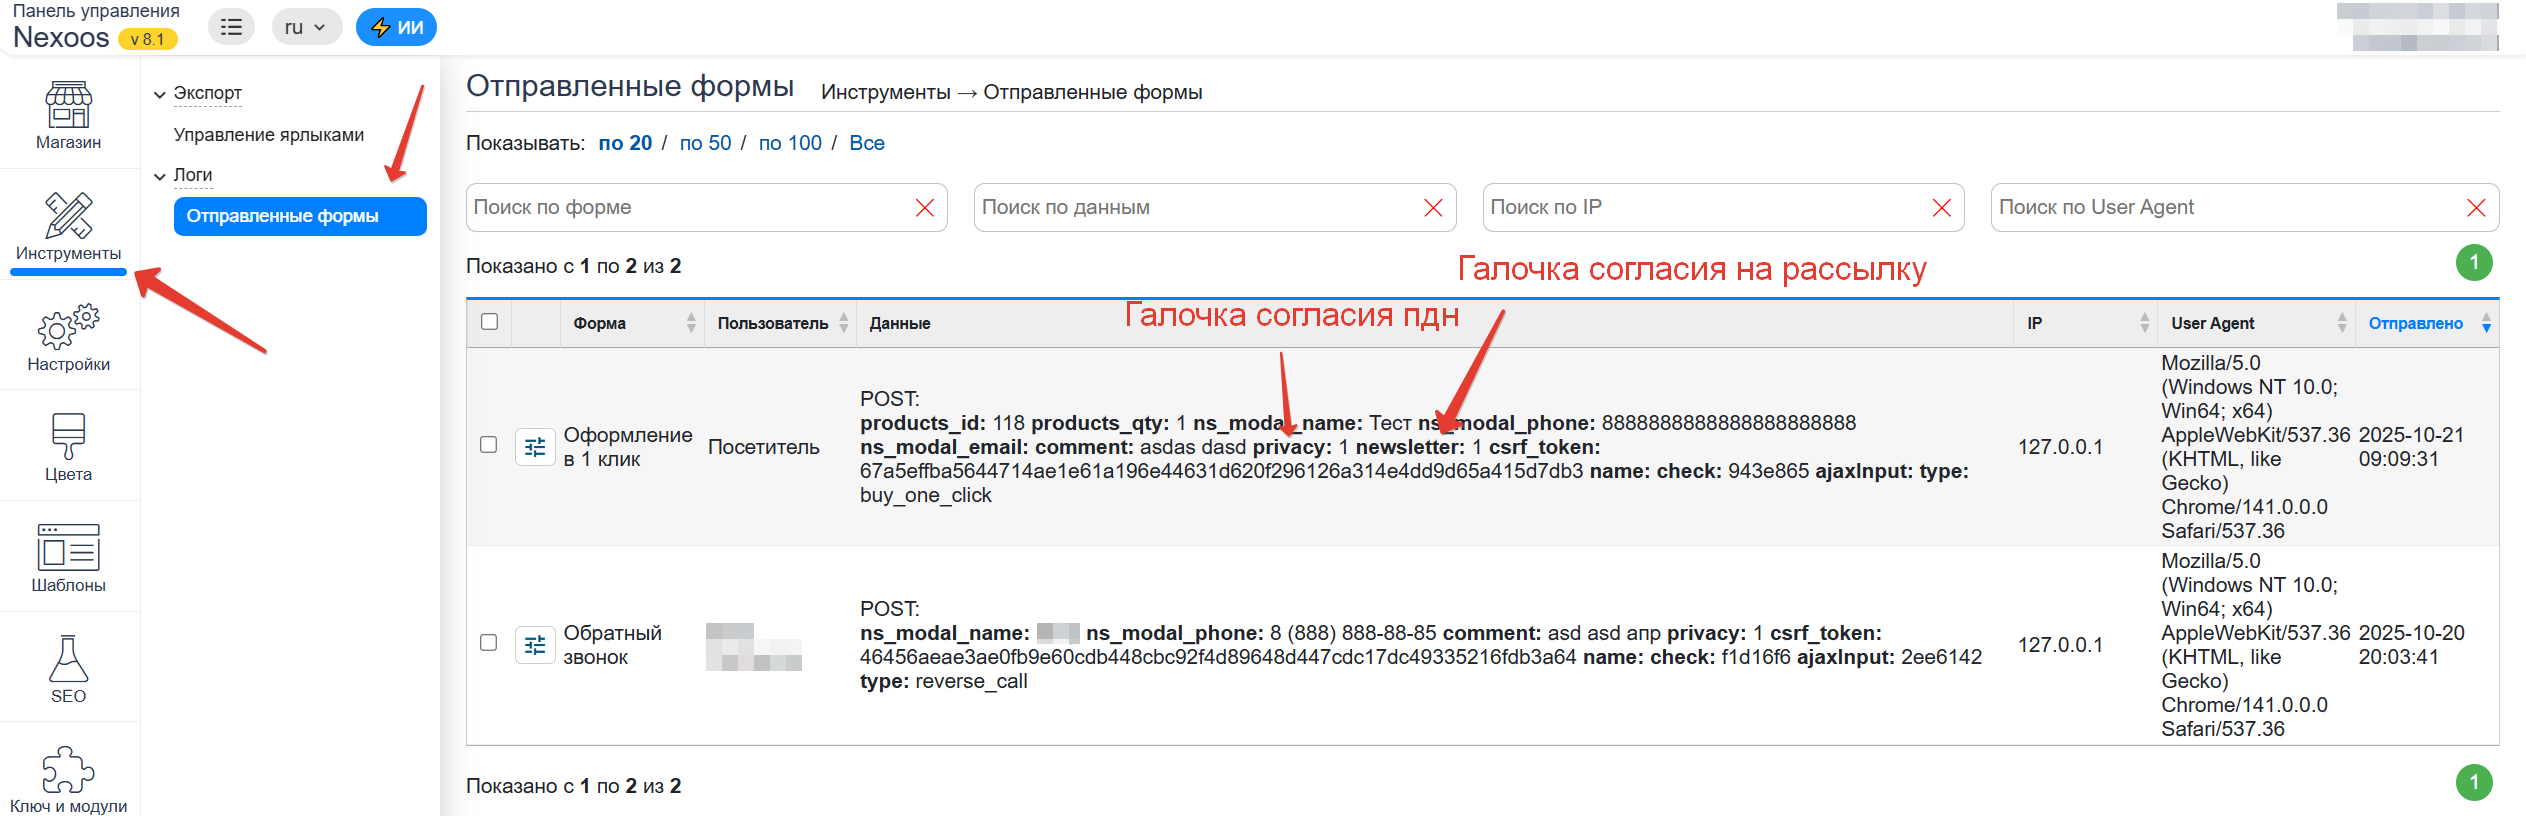Open the ru language dropdown
Image resolution: width=2526 pixels, height=816 pixels.
click(x=305, y=27)
